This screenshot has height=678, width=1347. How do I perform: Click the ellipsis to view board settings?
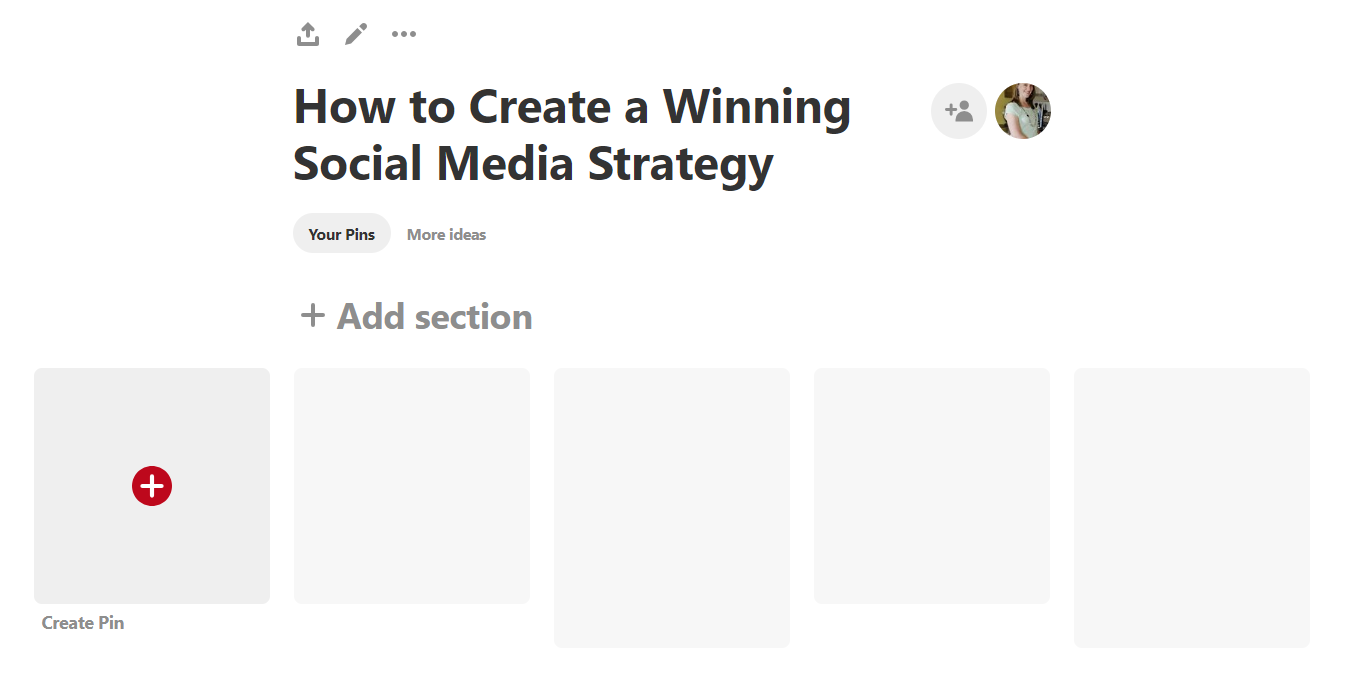(x=403, y=33)
